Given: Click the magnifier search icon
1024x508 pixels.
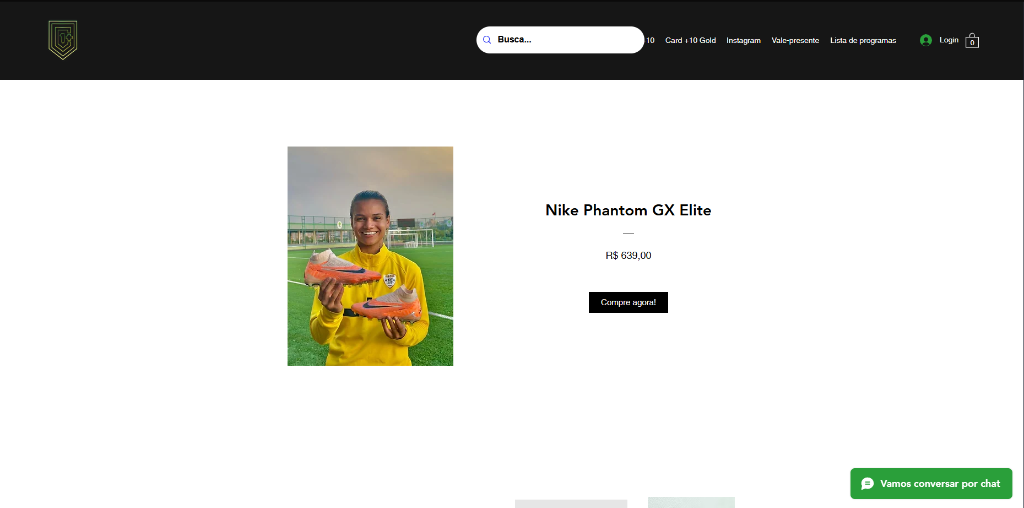Looking at the screenshot, I should 487,40.
